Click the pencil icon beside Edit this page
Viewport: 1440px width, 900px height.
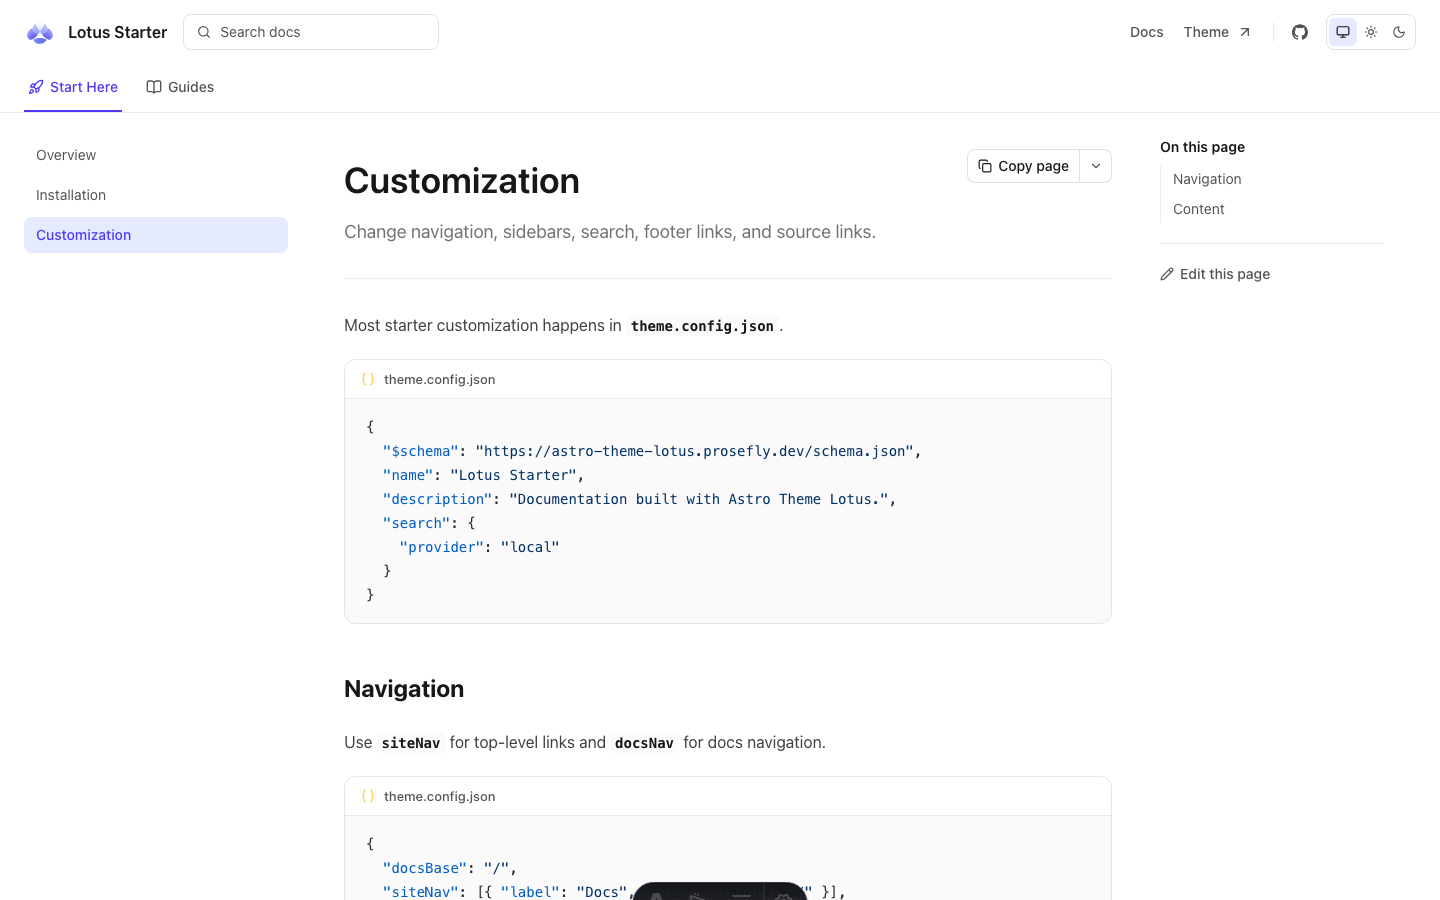tap(1167, 274)
